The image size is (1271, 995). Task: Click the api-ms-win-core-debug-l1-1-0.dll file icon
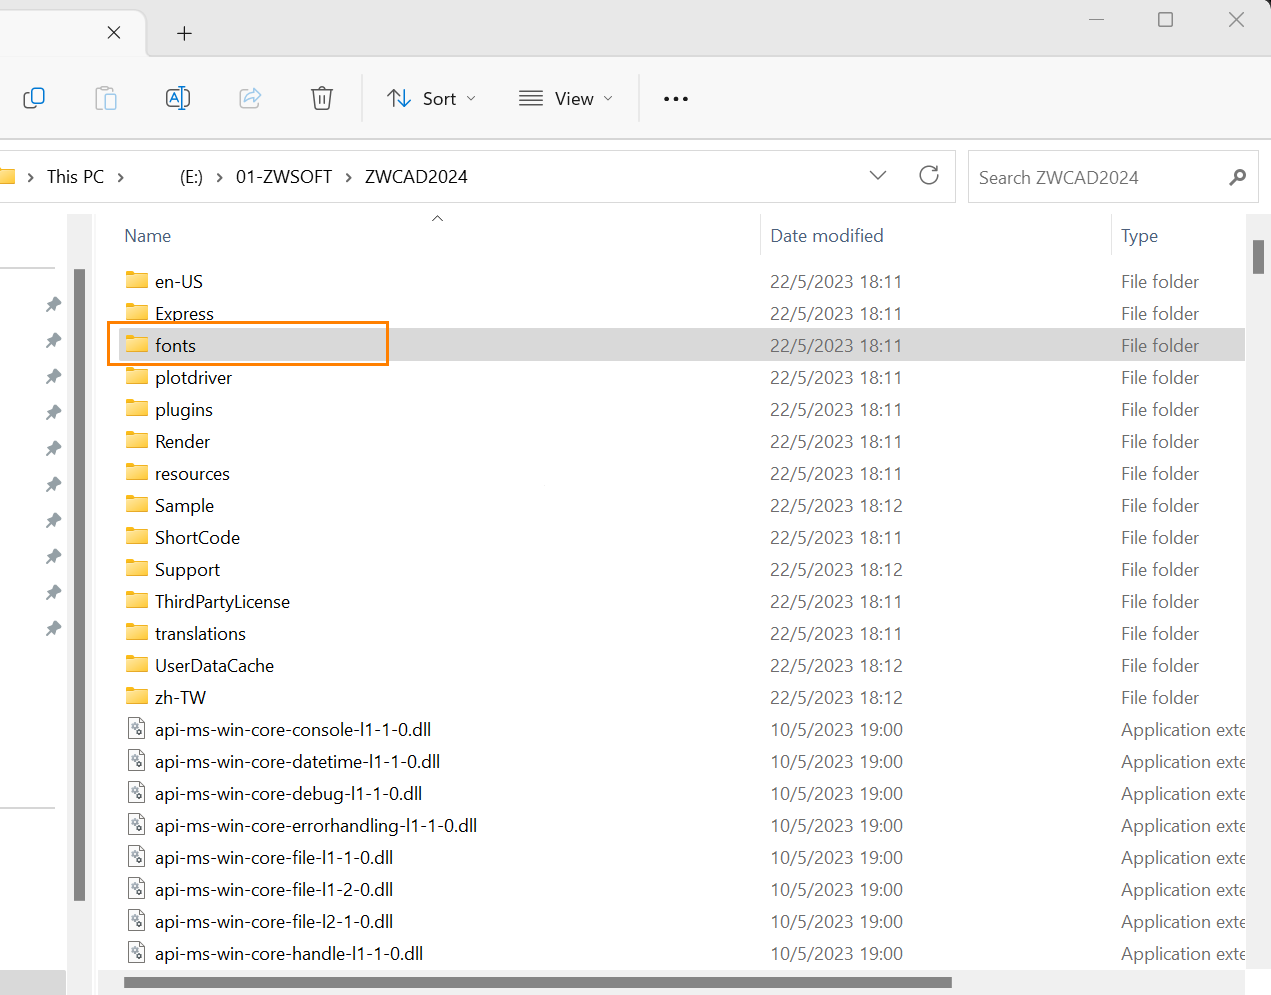click(137, 793)
